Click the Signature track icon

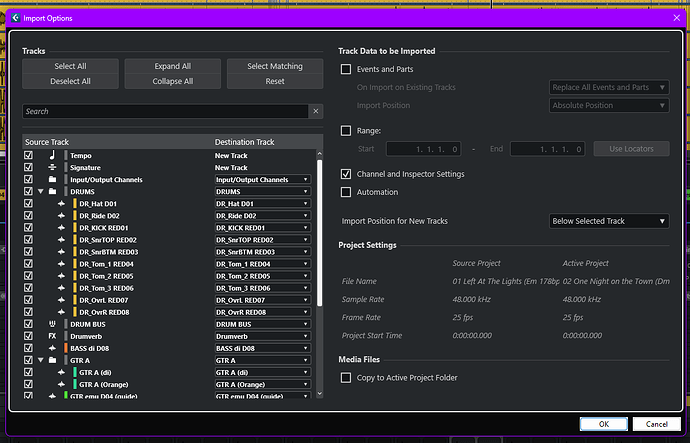pyautogui.click(x=52, y=168)
